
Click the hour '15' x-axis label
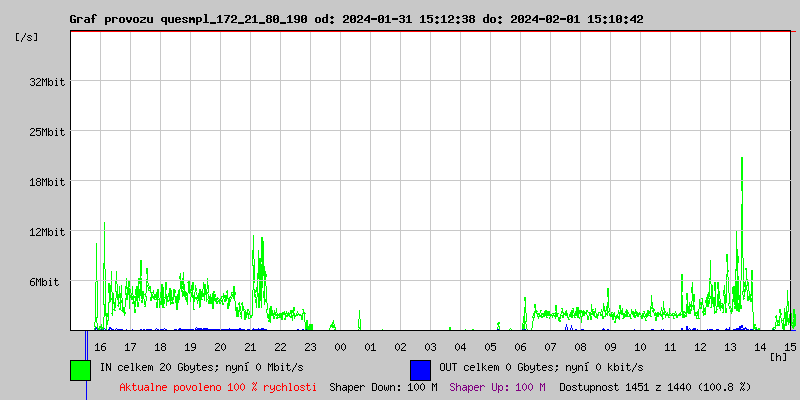[x=790, y=347]
